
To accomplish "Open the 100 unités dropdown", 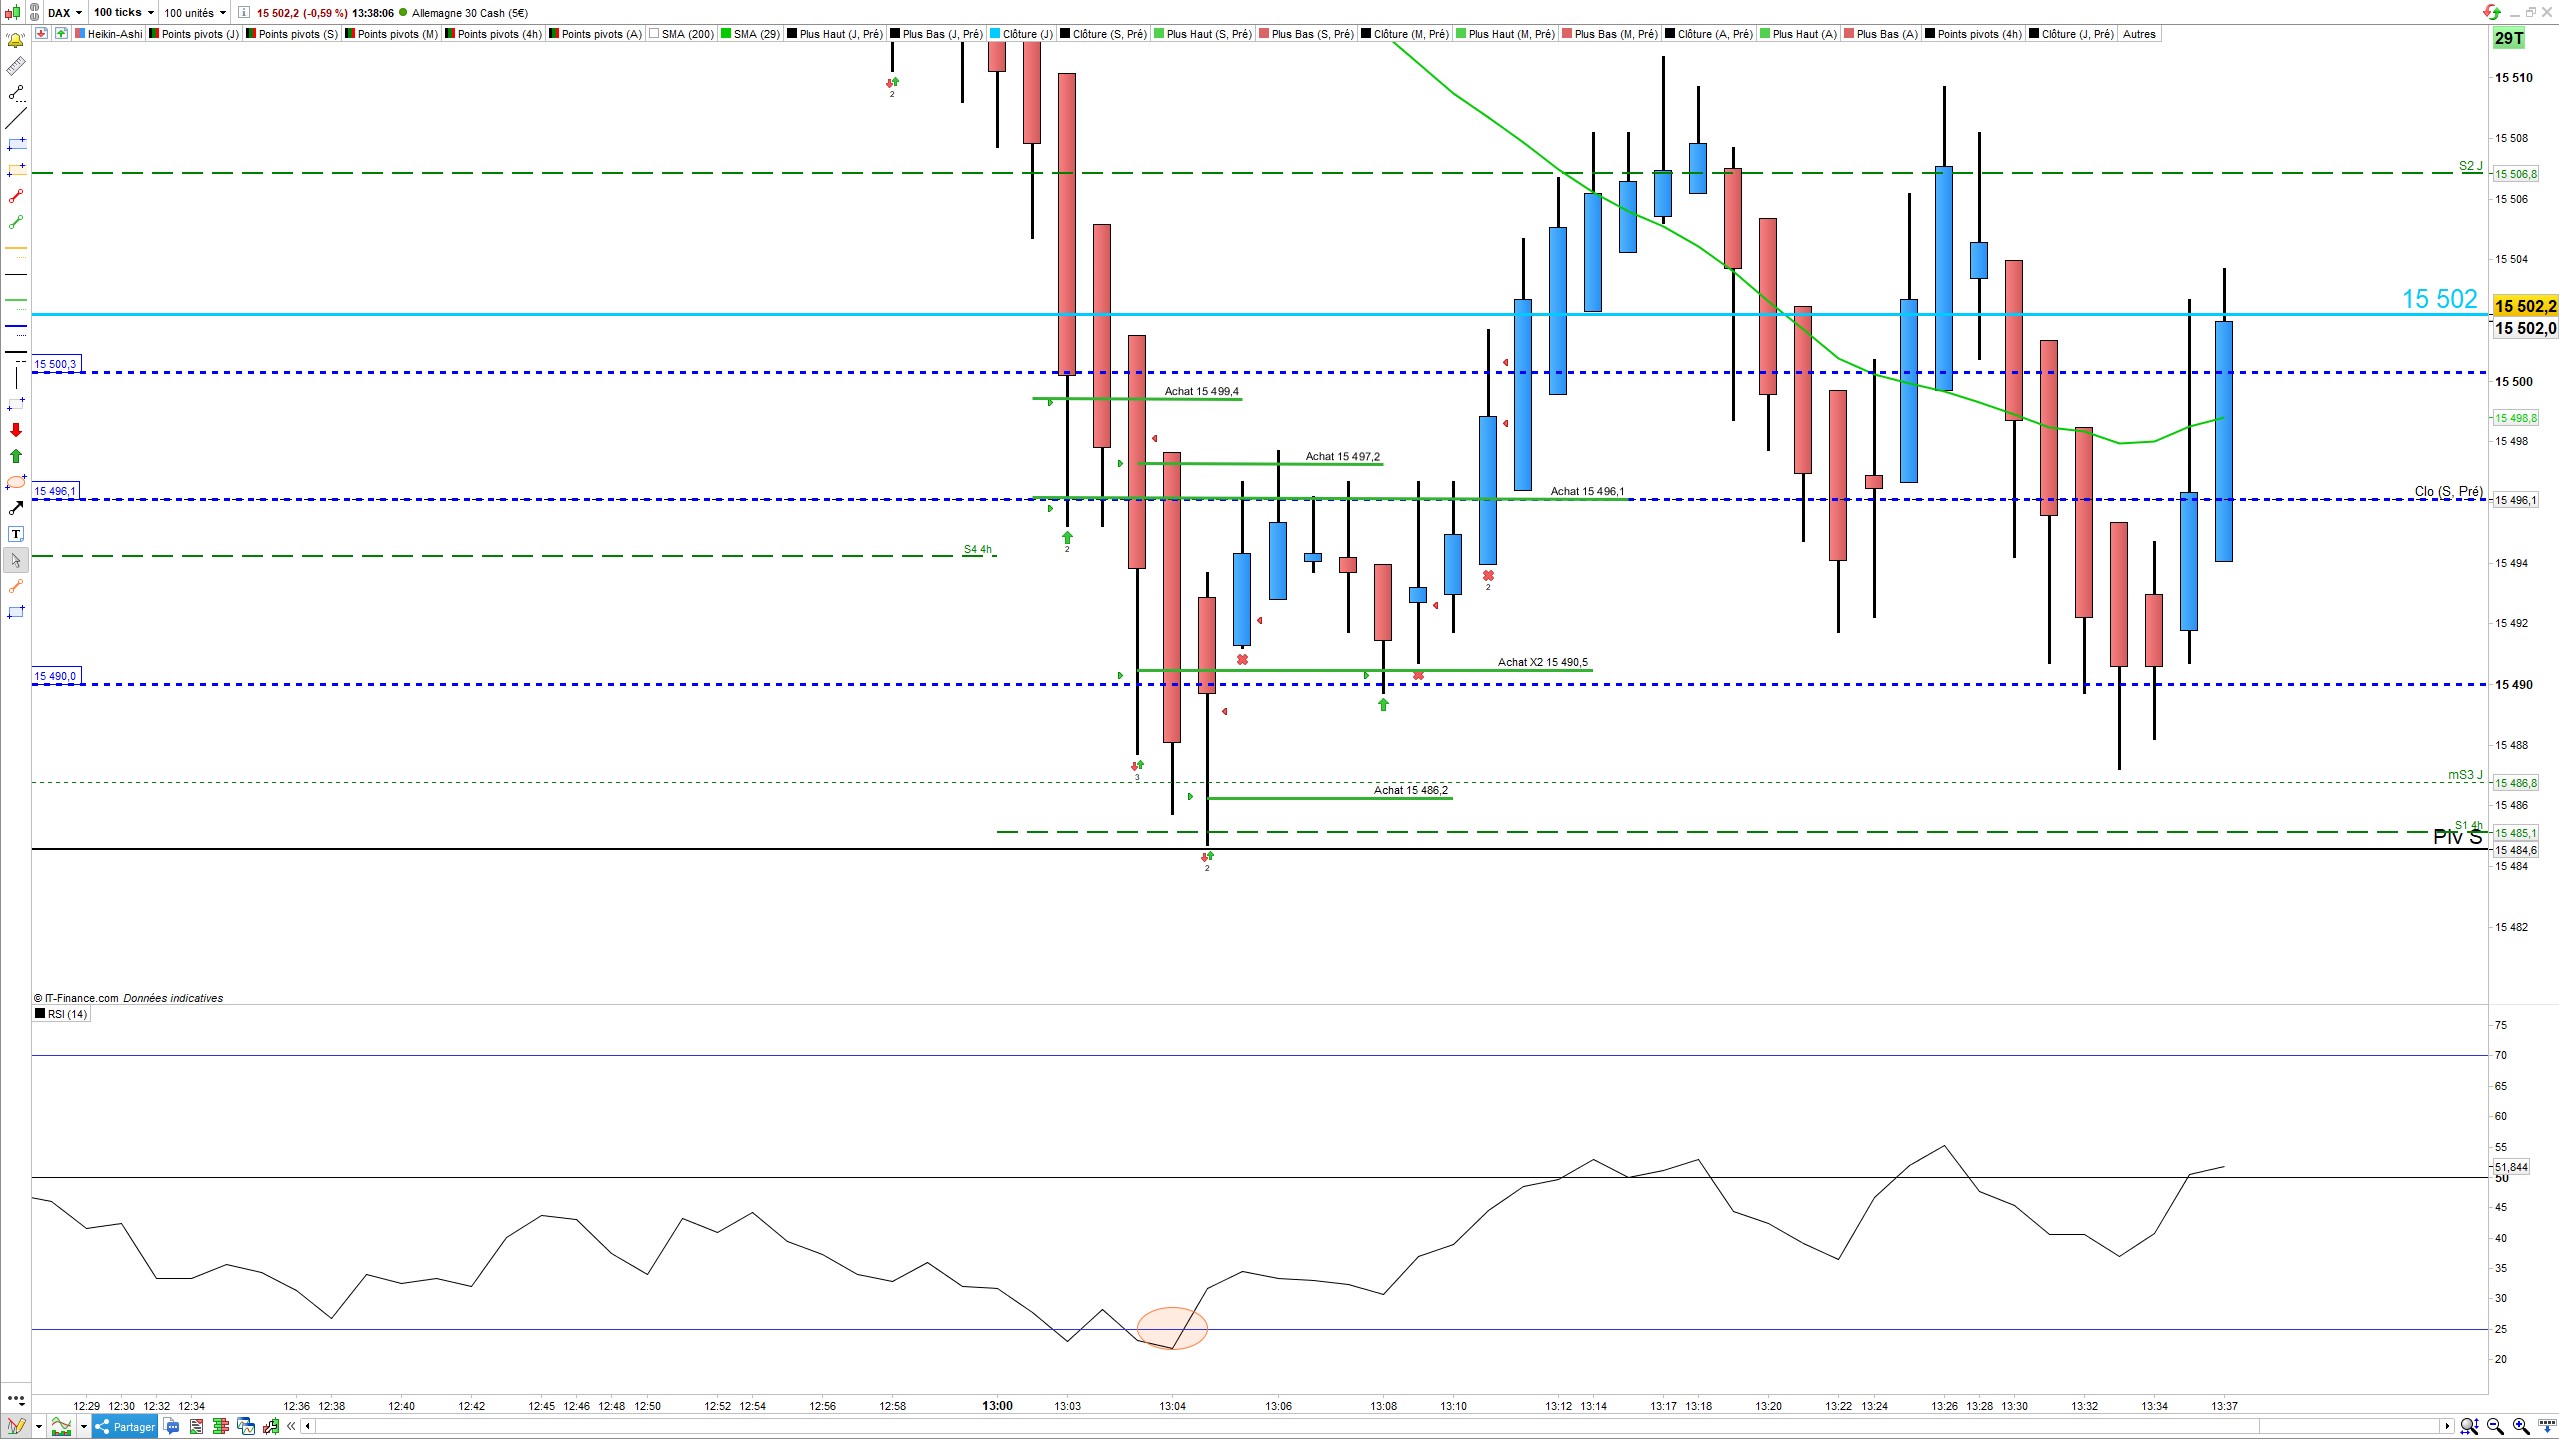I will tap(195, 13).
